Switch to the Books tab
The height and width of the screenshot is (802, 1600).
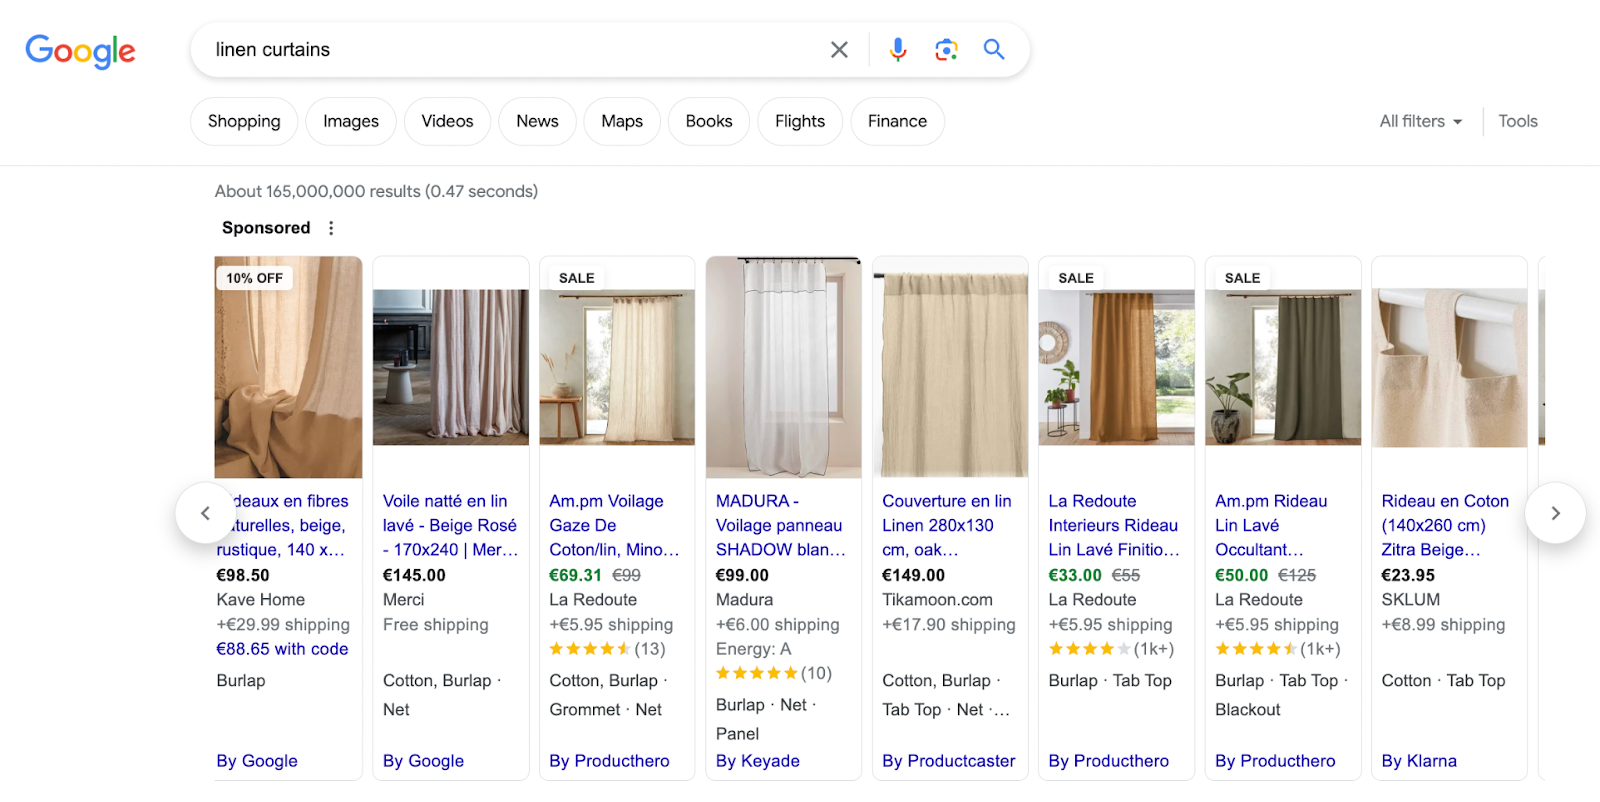coord(709,121)
